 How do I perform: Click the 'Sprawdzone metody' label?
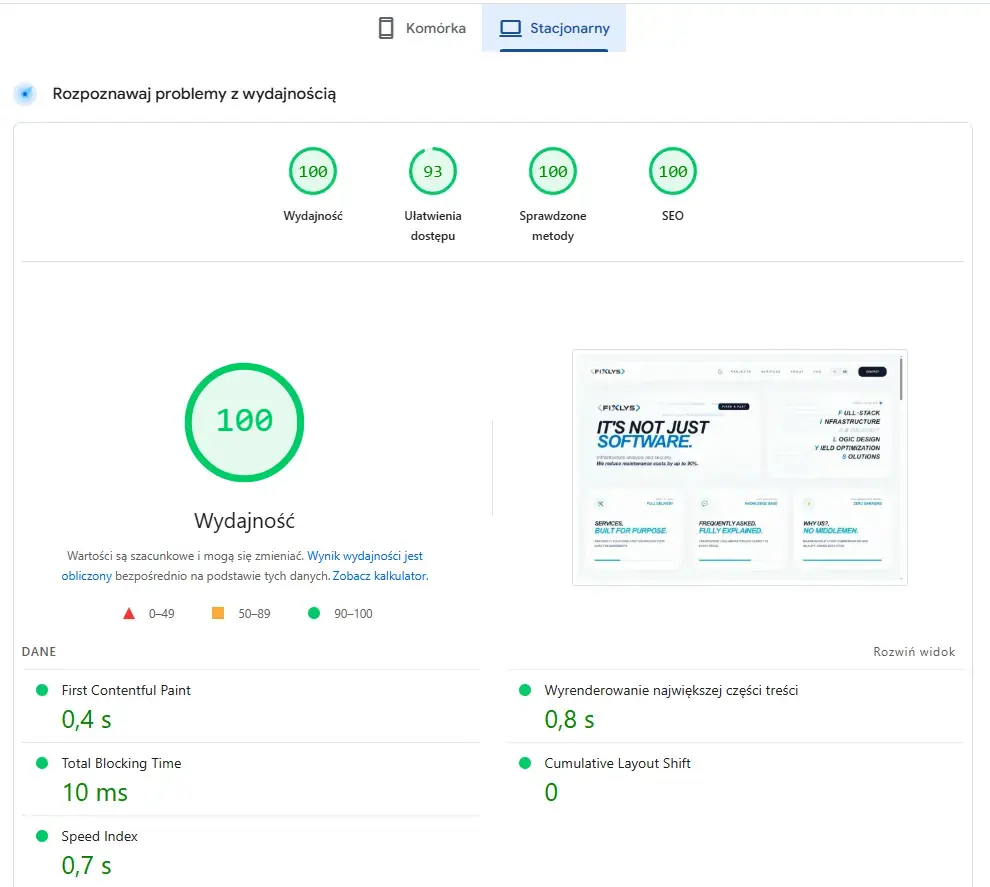[x=552, y=225]
